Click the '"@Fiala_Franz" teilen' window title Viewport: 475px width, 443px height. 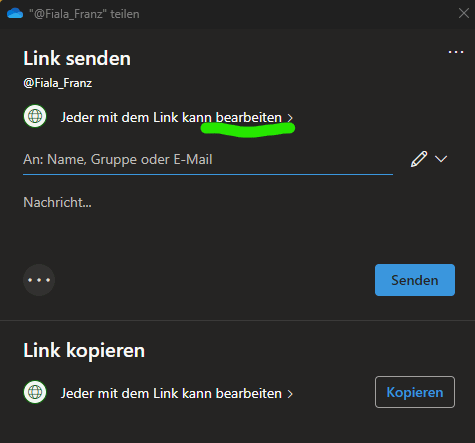tap(84, 14)
